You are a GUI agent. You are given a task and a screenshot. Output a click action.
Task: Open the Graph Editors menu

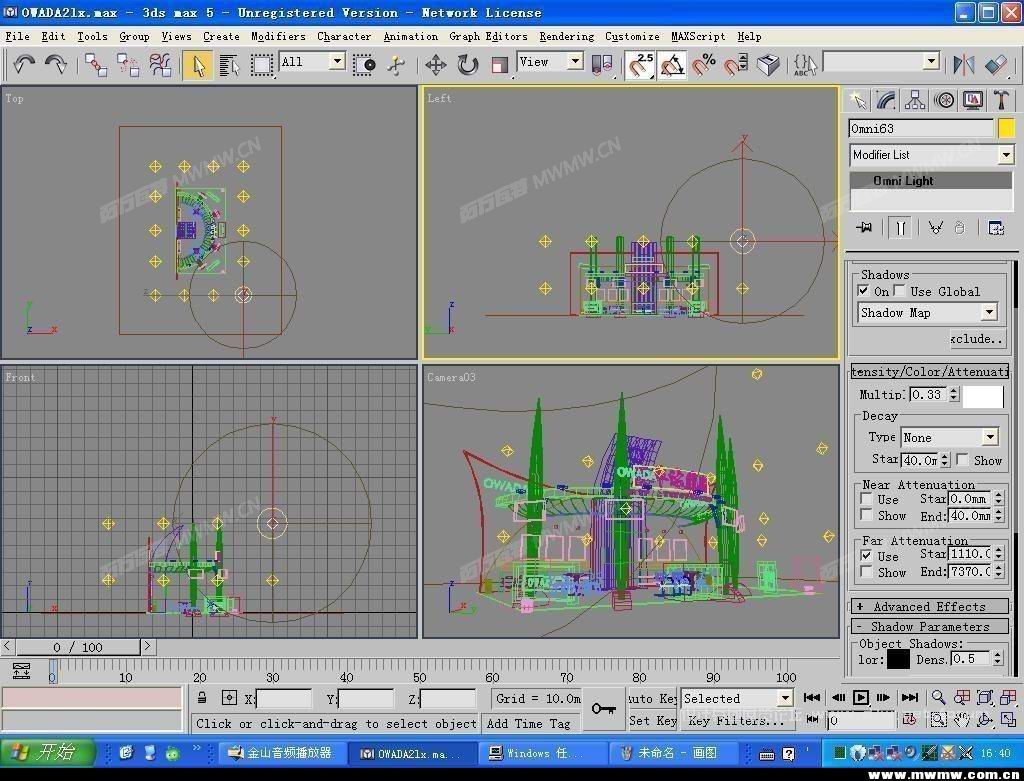(488, 37)
